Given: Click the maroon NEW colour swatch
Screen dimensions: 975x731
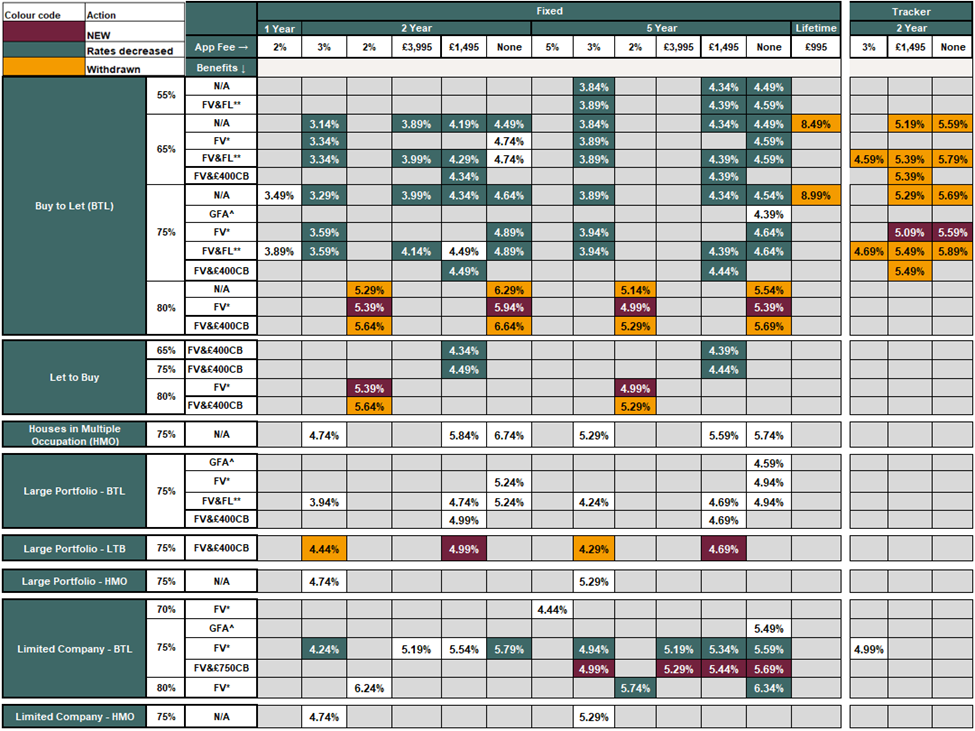Looking at the screenshot, I should tap(42, 32).
